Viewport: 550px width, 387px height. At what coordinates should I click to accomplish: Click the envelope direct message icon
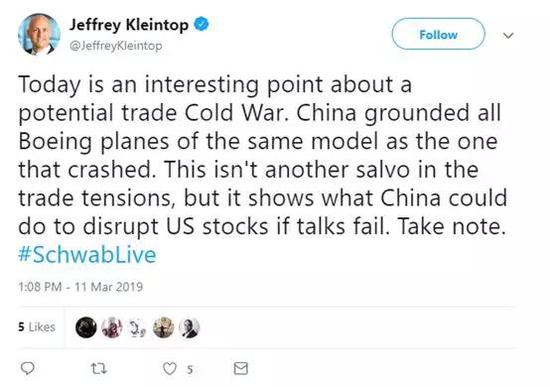click(x=241, y=368)
